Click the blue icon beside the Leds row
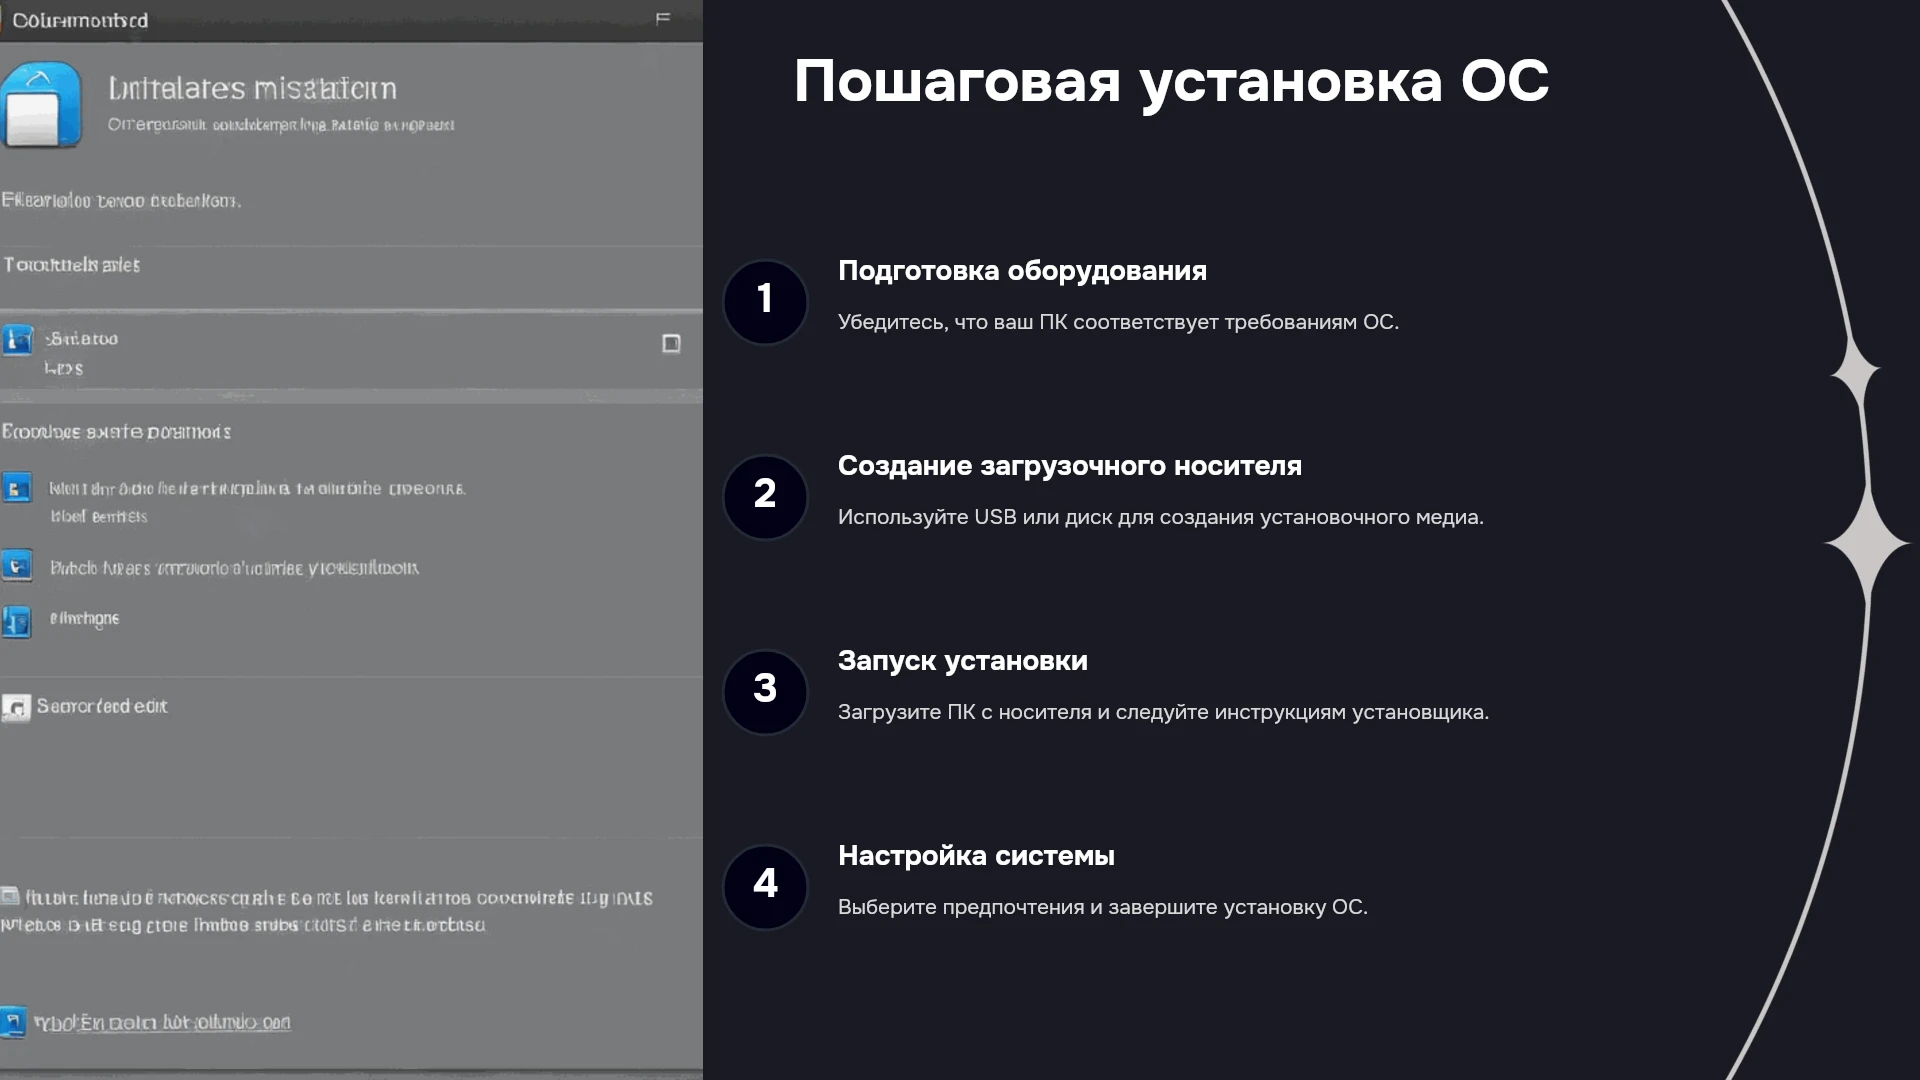 click(17, 340)
